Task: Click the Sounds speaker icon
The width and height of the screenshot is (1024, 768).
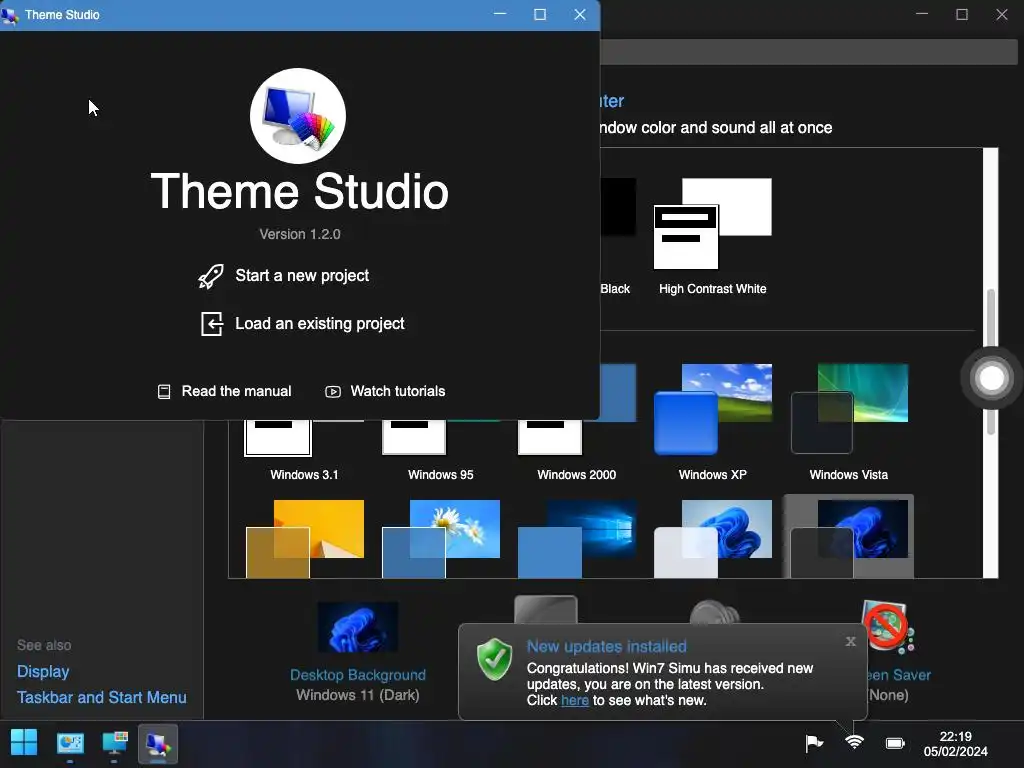Action: pyautogui.click(x=714, y=611)
